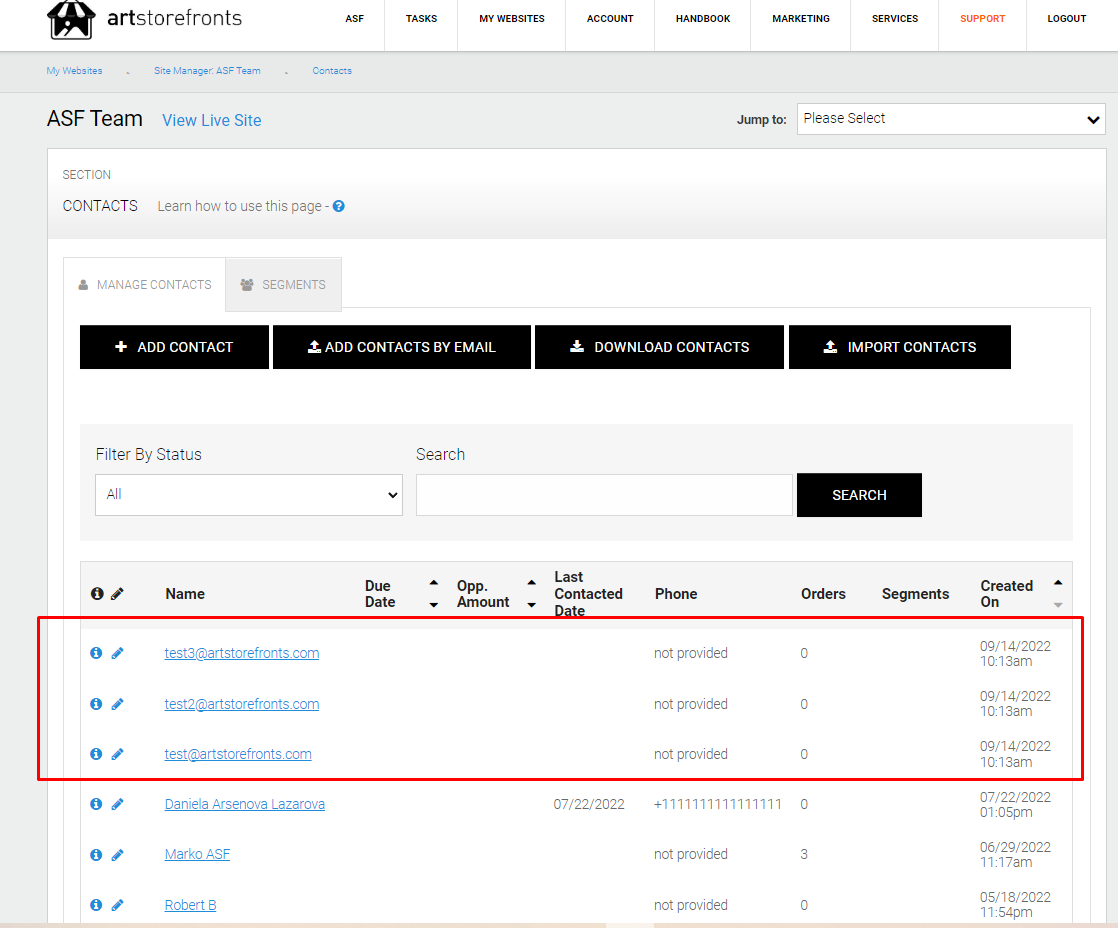The width and height of the screenshot is (1118, 928).
Task: Open contact Marko ASF
Action: point(198,854)
